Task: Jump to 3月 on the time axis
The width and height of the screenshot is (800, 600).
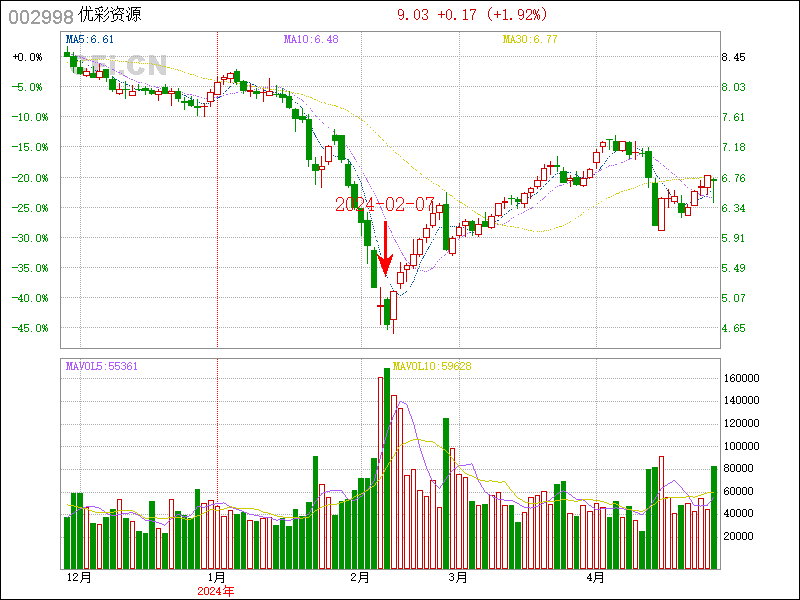Action: click(x=458, y=578)
